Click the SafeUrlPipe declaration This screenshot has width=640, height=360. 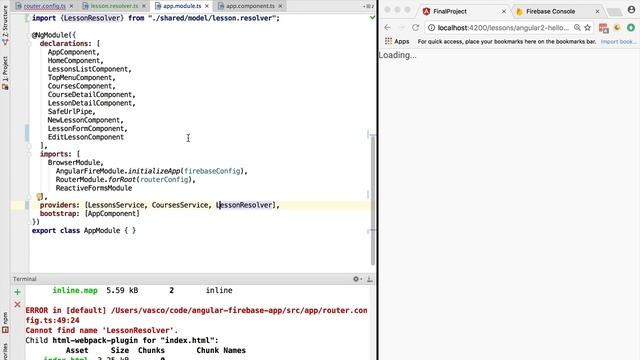tap(70, 111)
